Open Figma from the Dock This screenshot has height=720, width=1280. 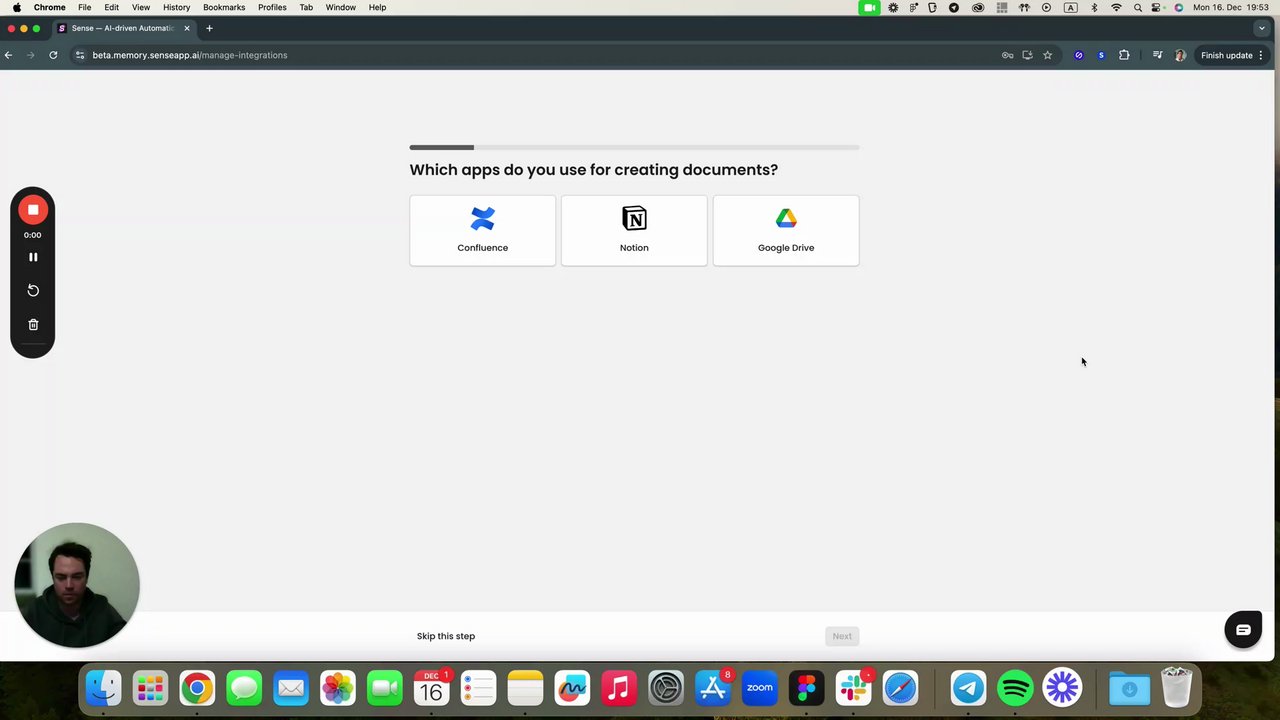tap(806, 688)
